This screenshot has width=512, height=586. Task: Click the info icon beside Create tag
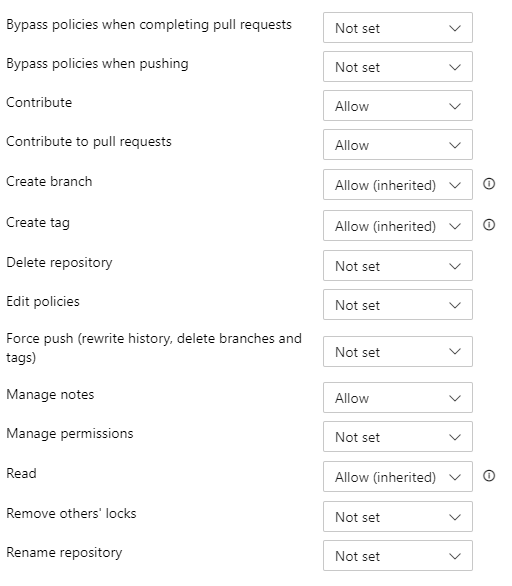pos(489,225)
